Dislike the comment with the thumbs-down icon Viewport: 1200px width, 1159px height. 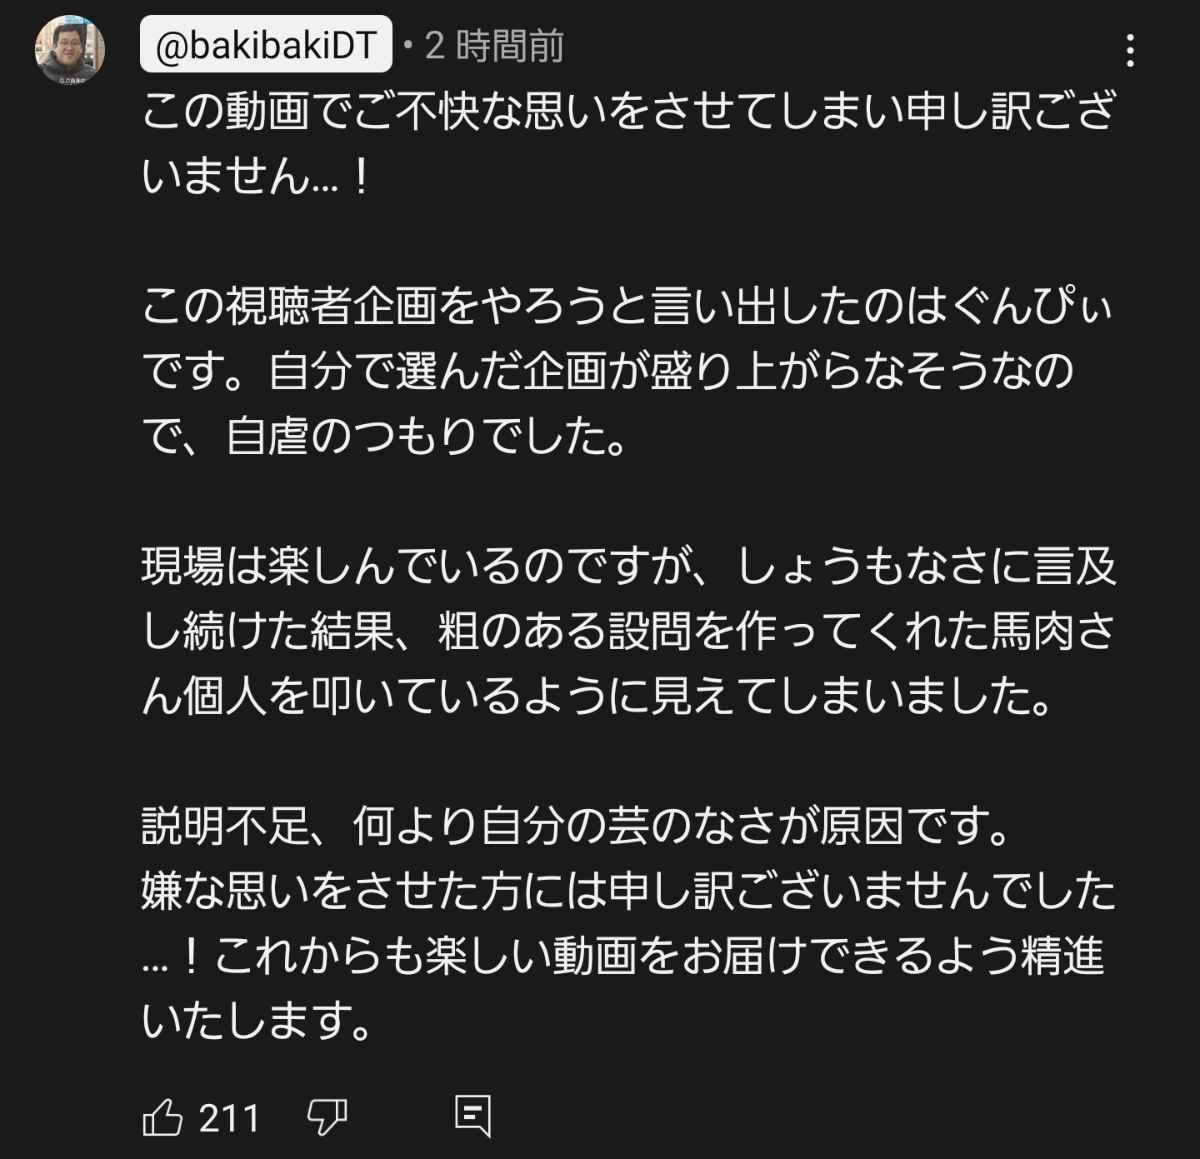click(x=326, y=1117)
